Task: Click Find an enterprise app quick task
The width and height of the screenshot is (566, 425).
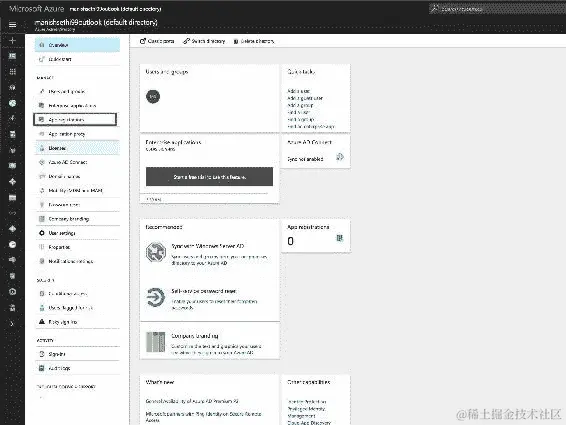Action: (x=311, y=127)
